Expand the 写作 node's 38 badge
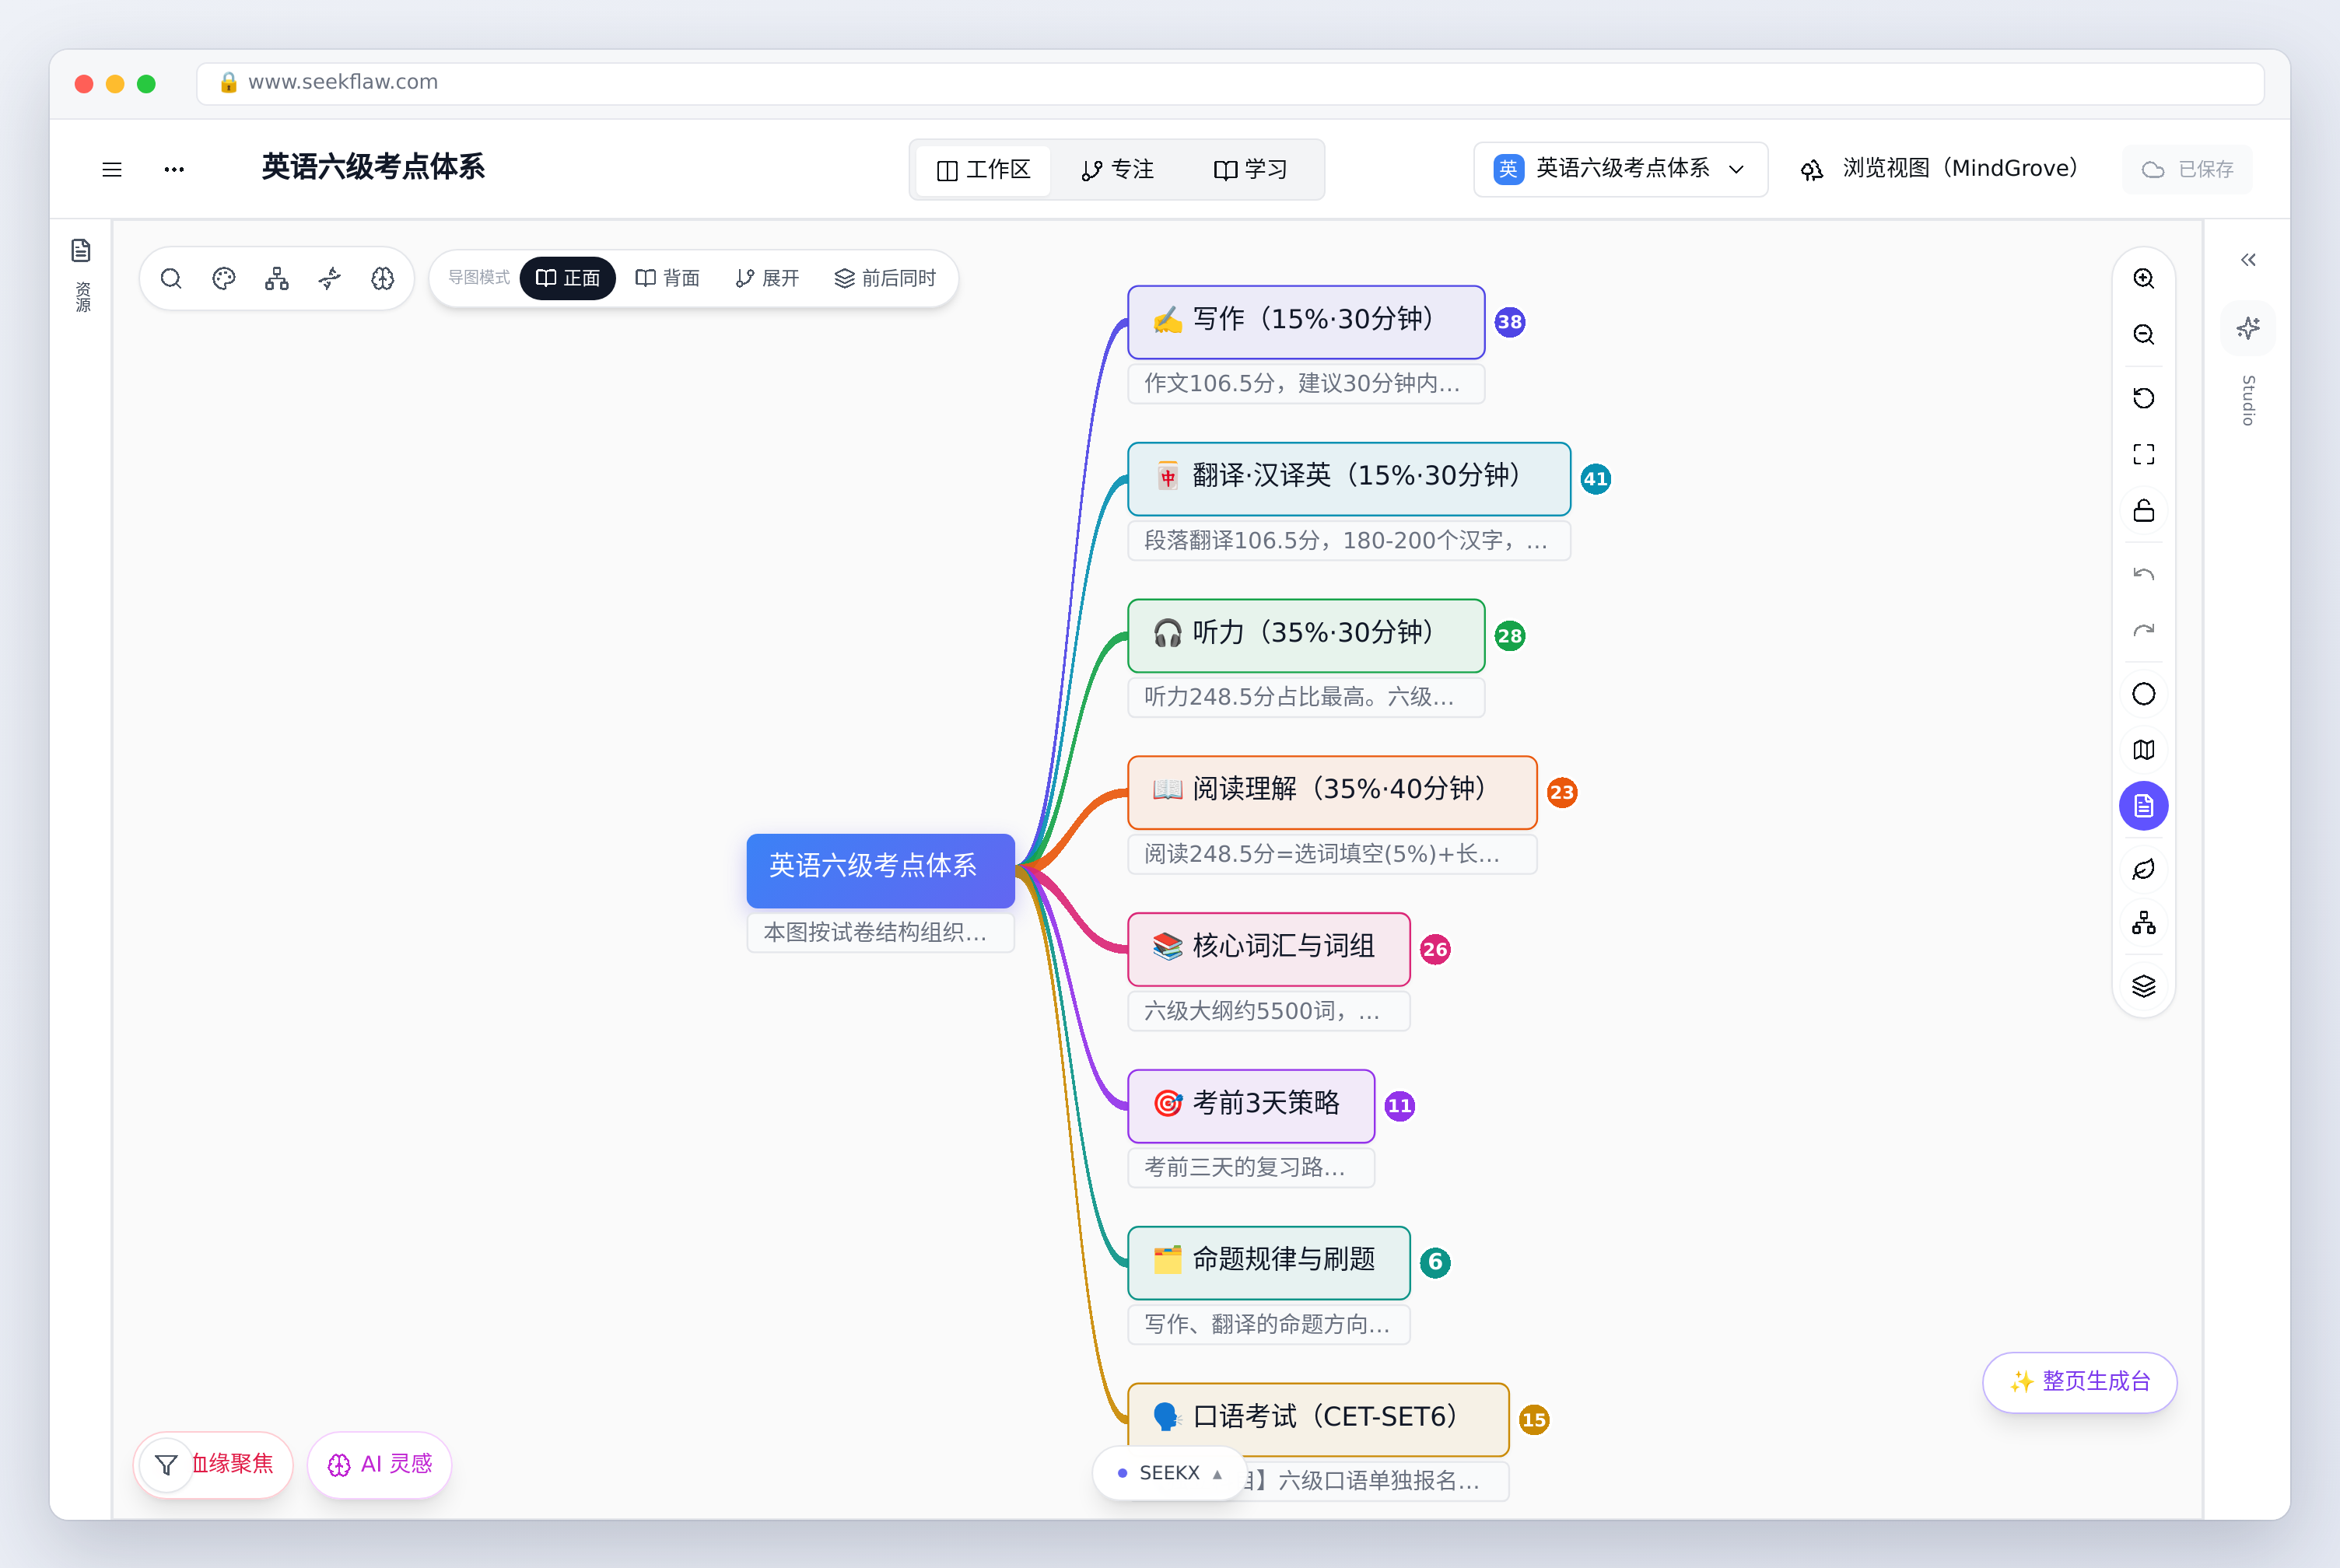Image resolution: width=2340 pixels, height=1568 pixels. [1509, 322]
